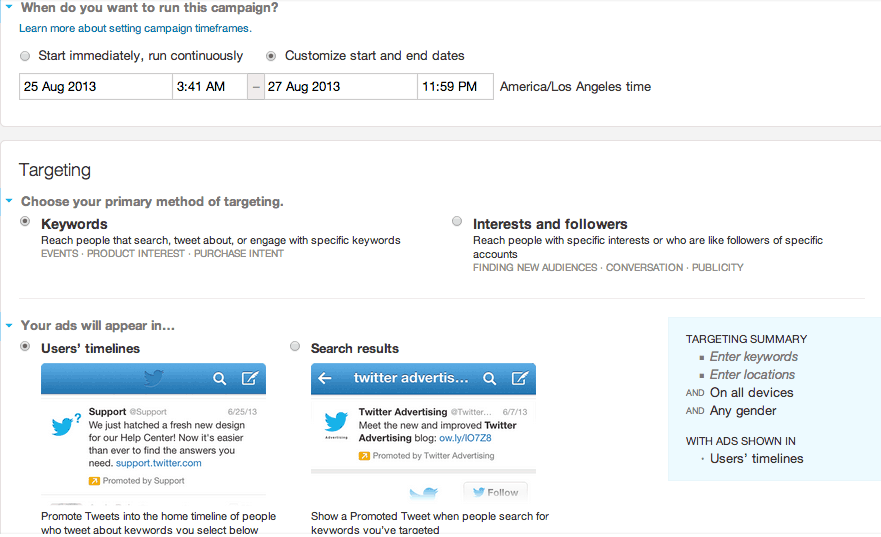This screenshot has height=537, width=881.
Task: Click compose icon in Search results preview header
Action: point(519,379)
